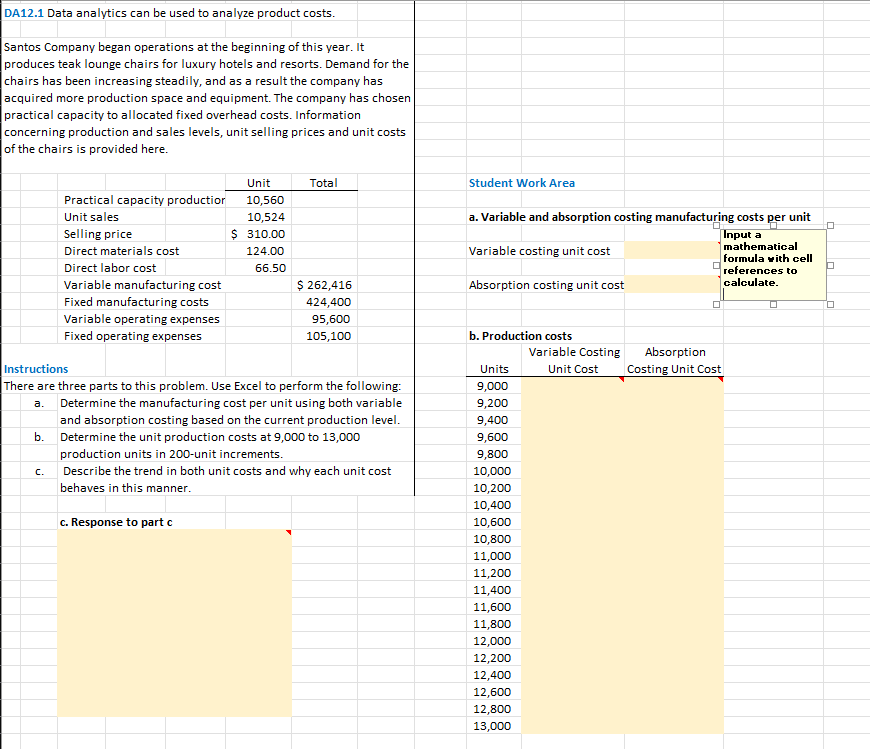Click the Units column header under Production costs

[492, 369]
